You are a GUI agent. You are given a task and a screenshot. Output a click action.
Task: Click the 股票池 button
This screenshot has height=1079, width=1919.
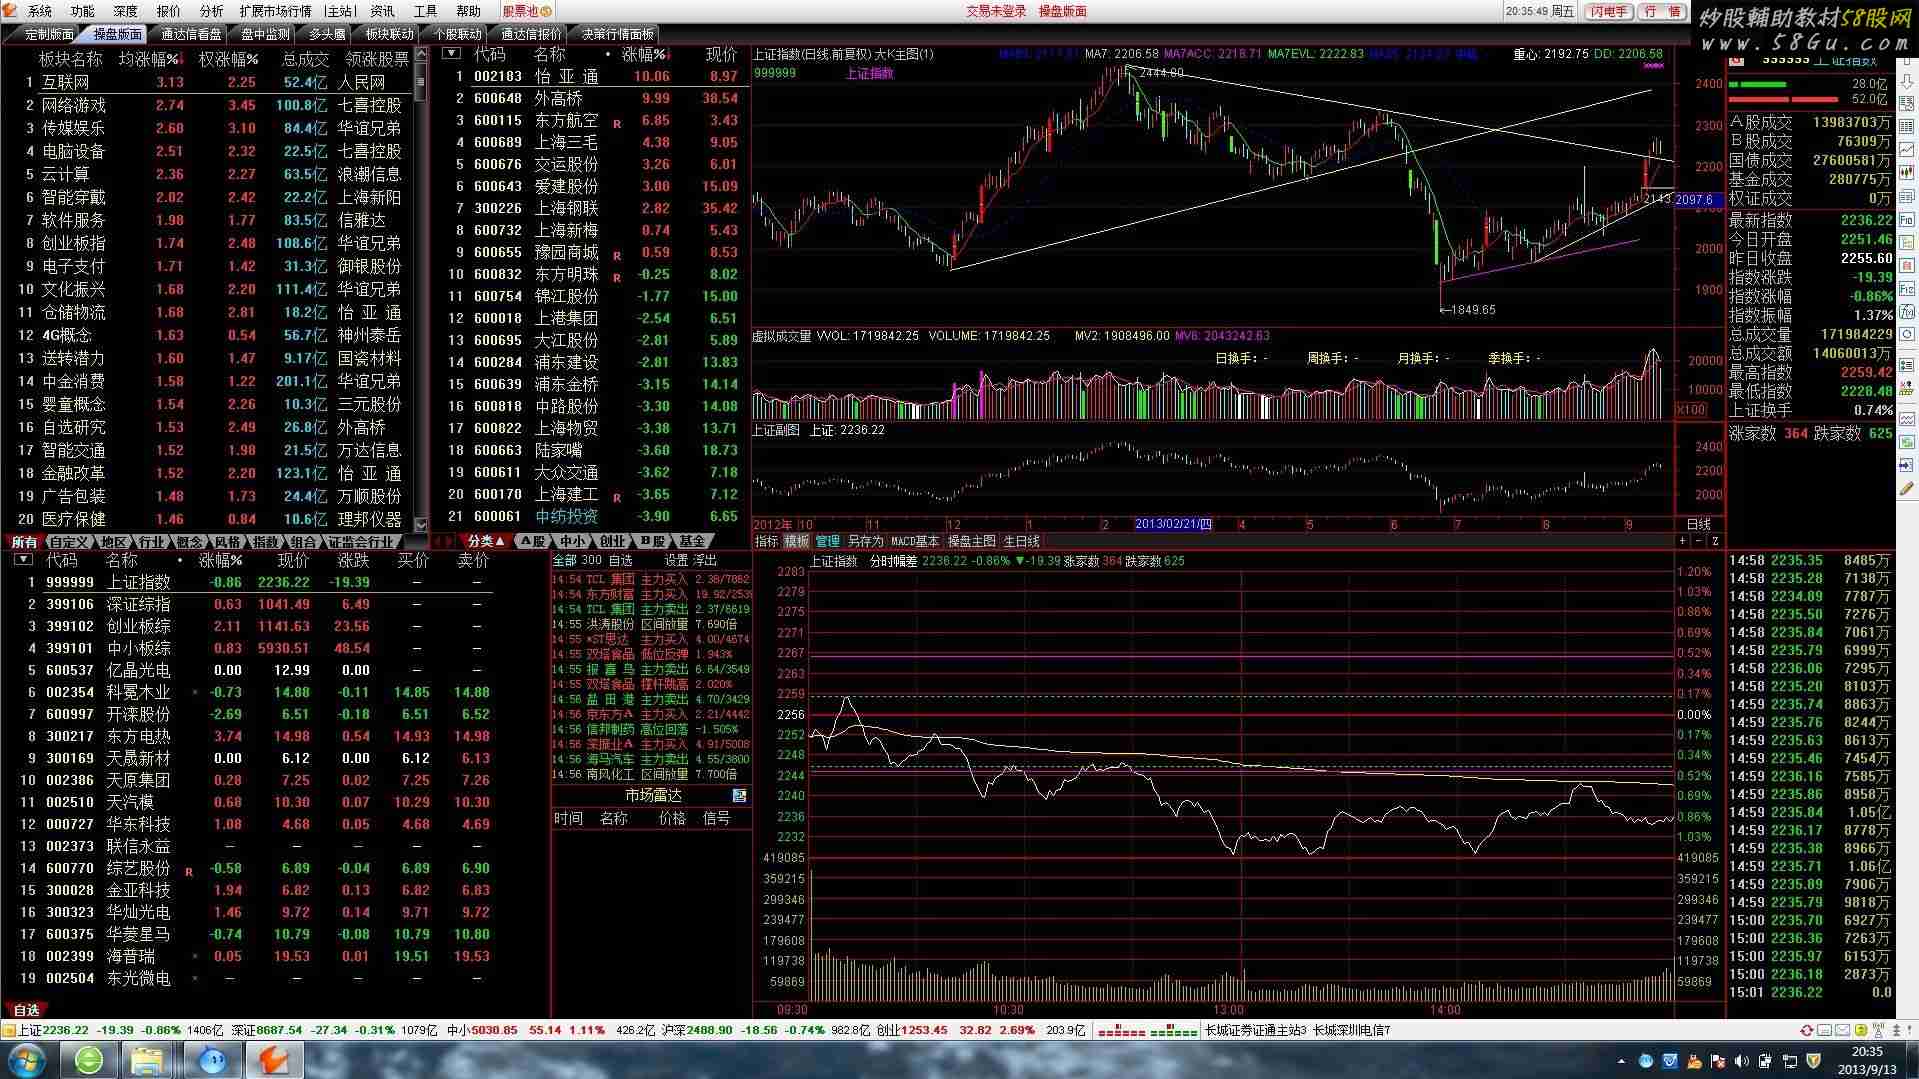526,11
